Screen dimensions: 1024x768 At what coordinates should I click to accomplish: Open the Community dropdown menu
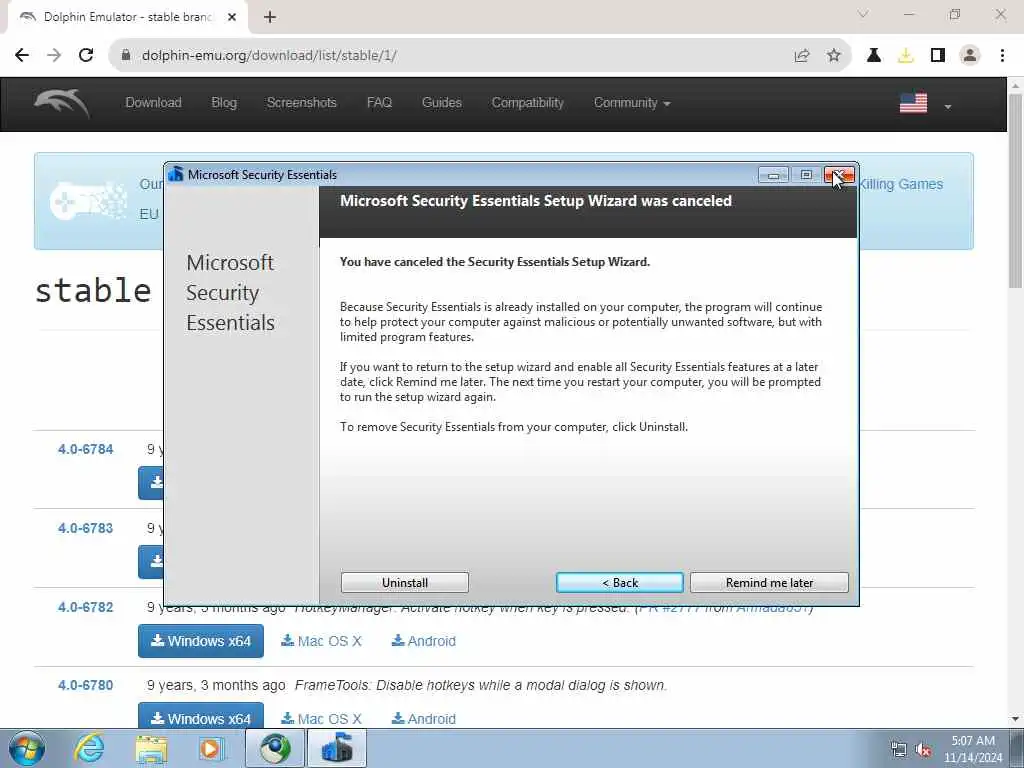[632, 103]
